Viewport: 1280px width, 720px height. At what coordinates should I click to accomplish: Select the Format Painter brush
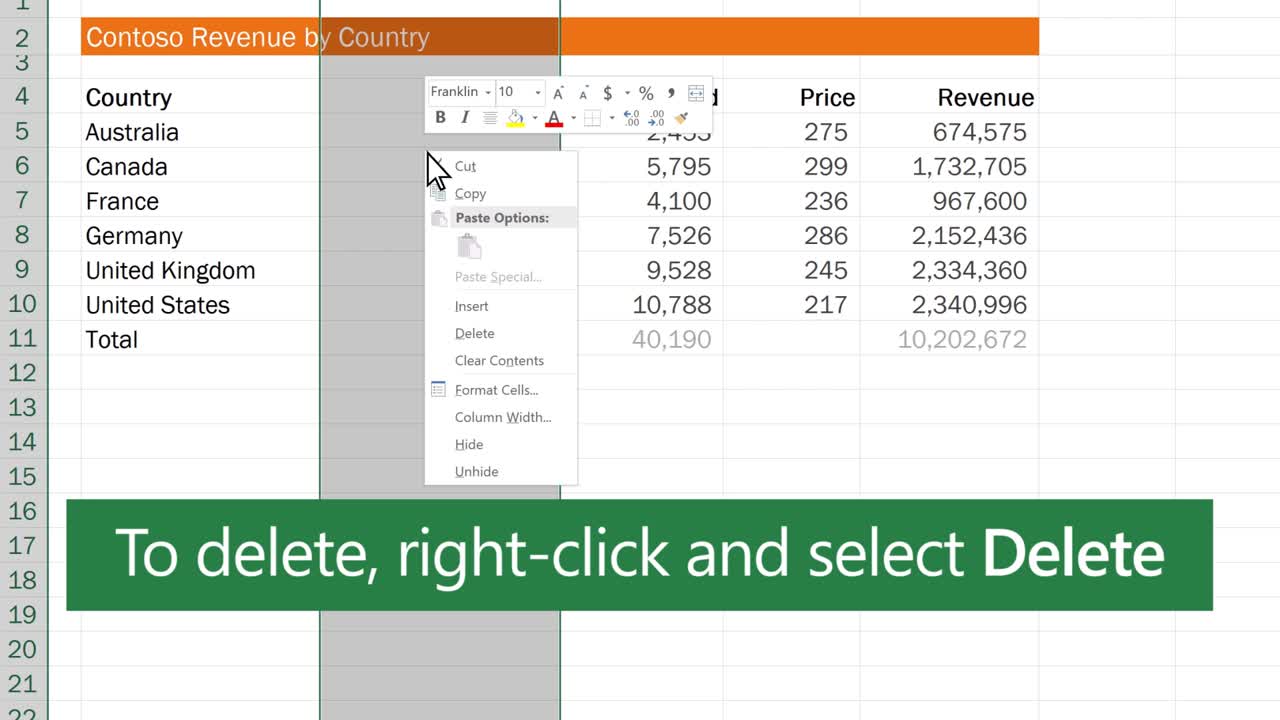coord(682,118)
